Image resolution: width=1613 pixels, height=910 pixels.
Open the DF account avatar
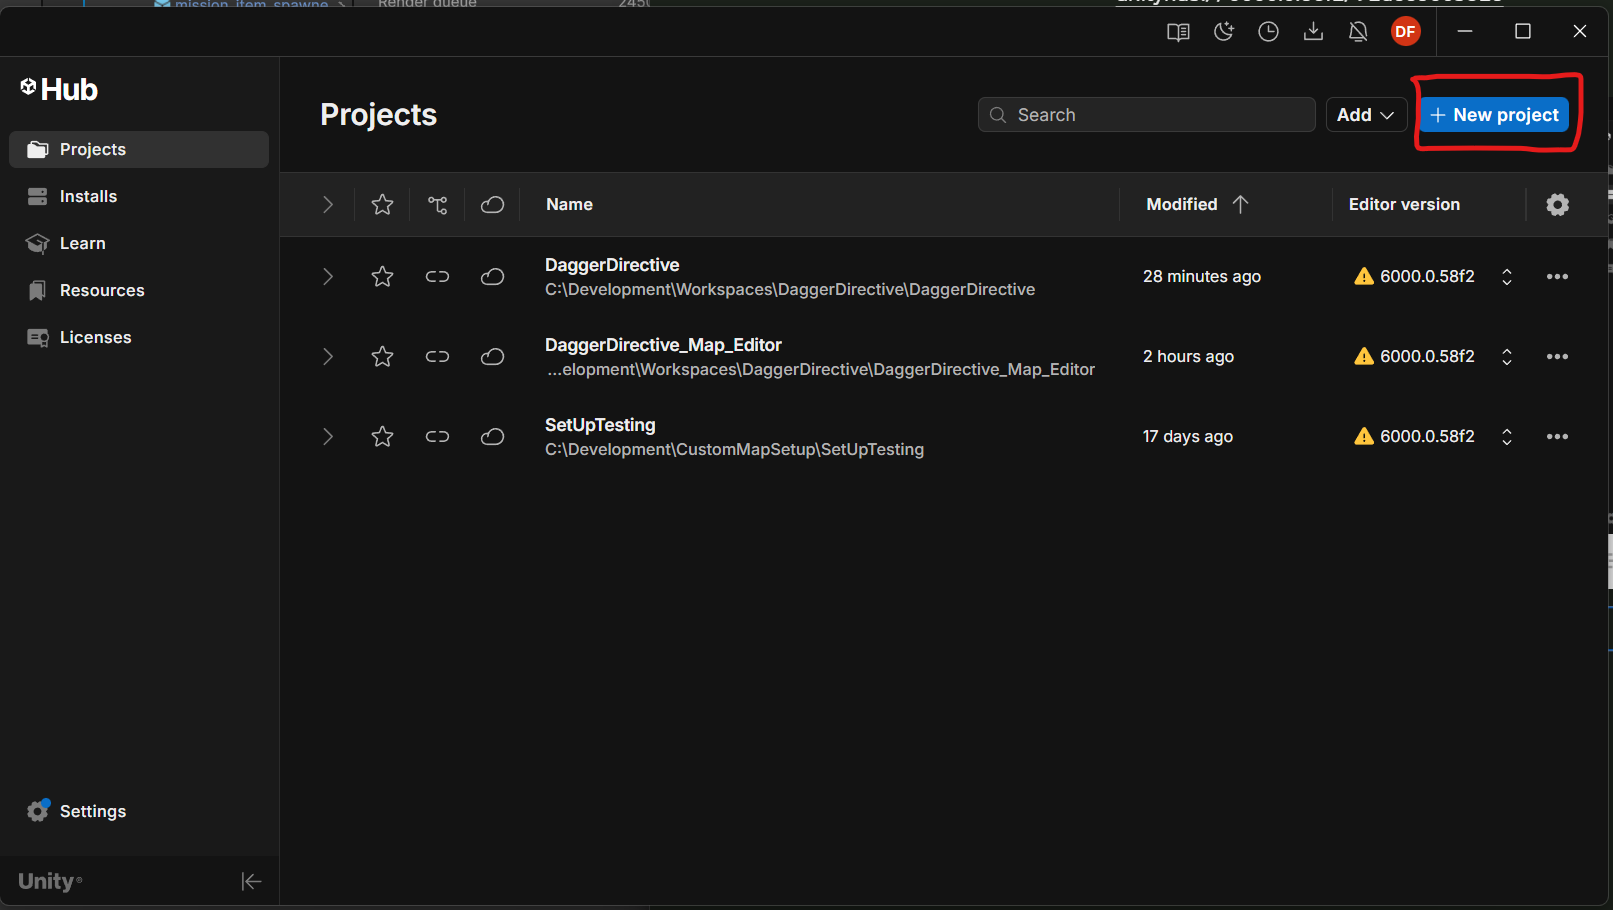click(x=1405, y=32)
